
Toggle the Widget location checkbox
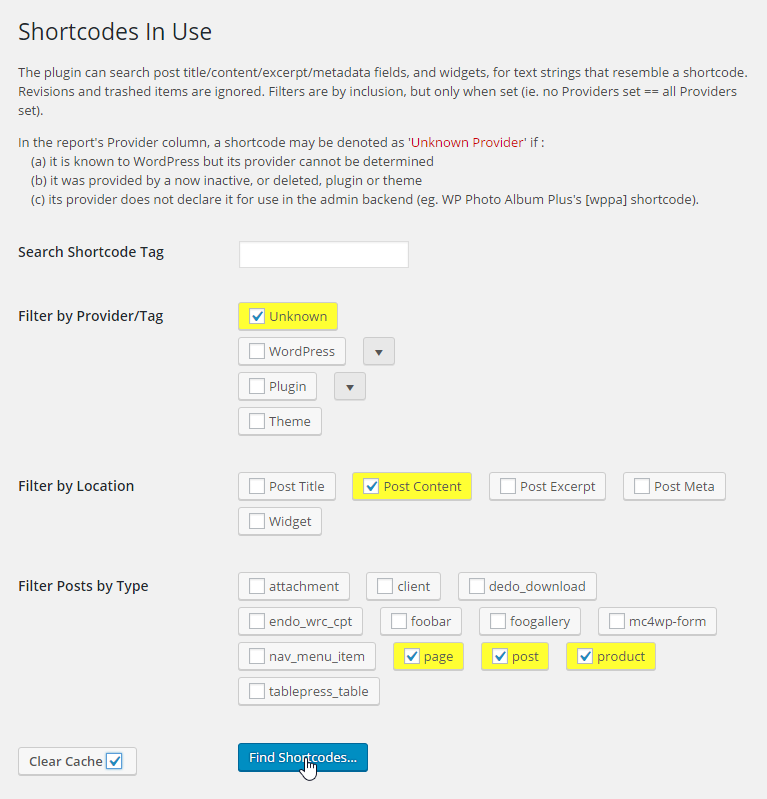(x=257, y=521)
